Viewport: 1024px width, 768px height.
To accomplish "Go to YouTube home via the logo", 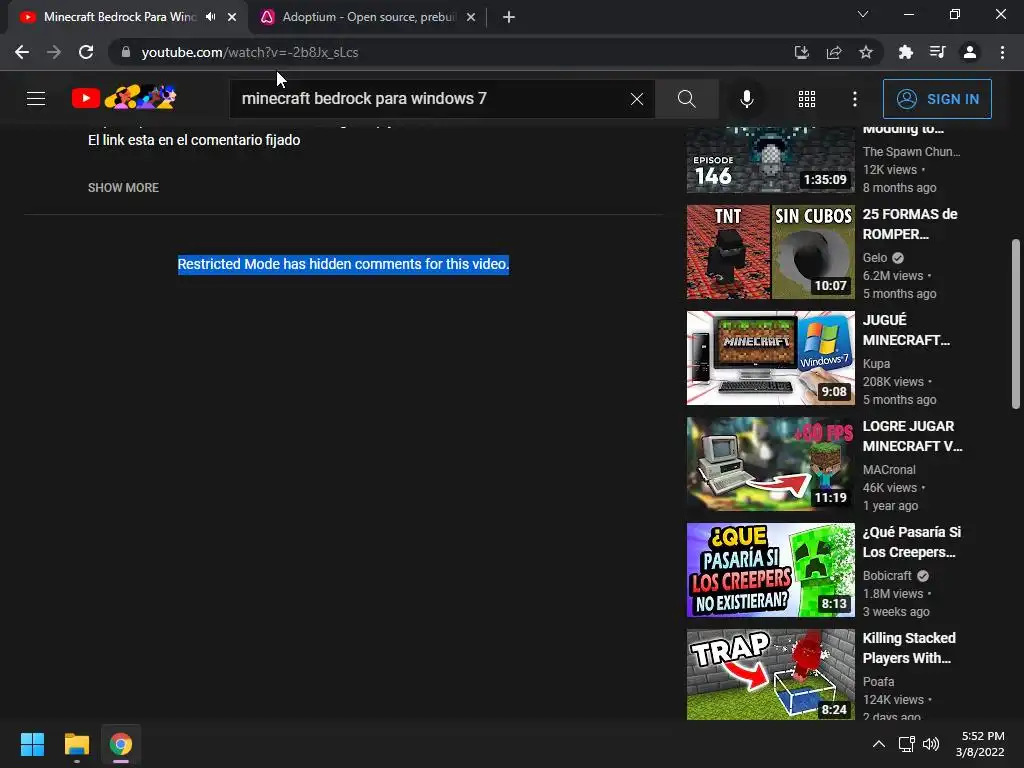I will tap(124, 98).
